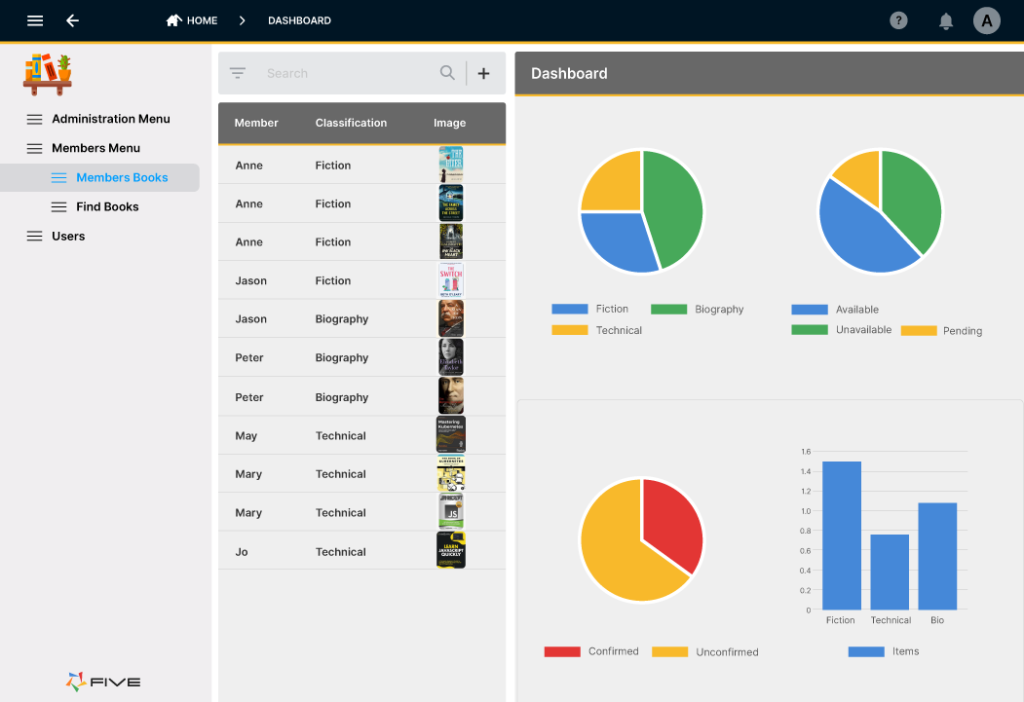
Task: Click the Members Books list icon
Action: coord(59,178)
